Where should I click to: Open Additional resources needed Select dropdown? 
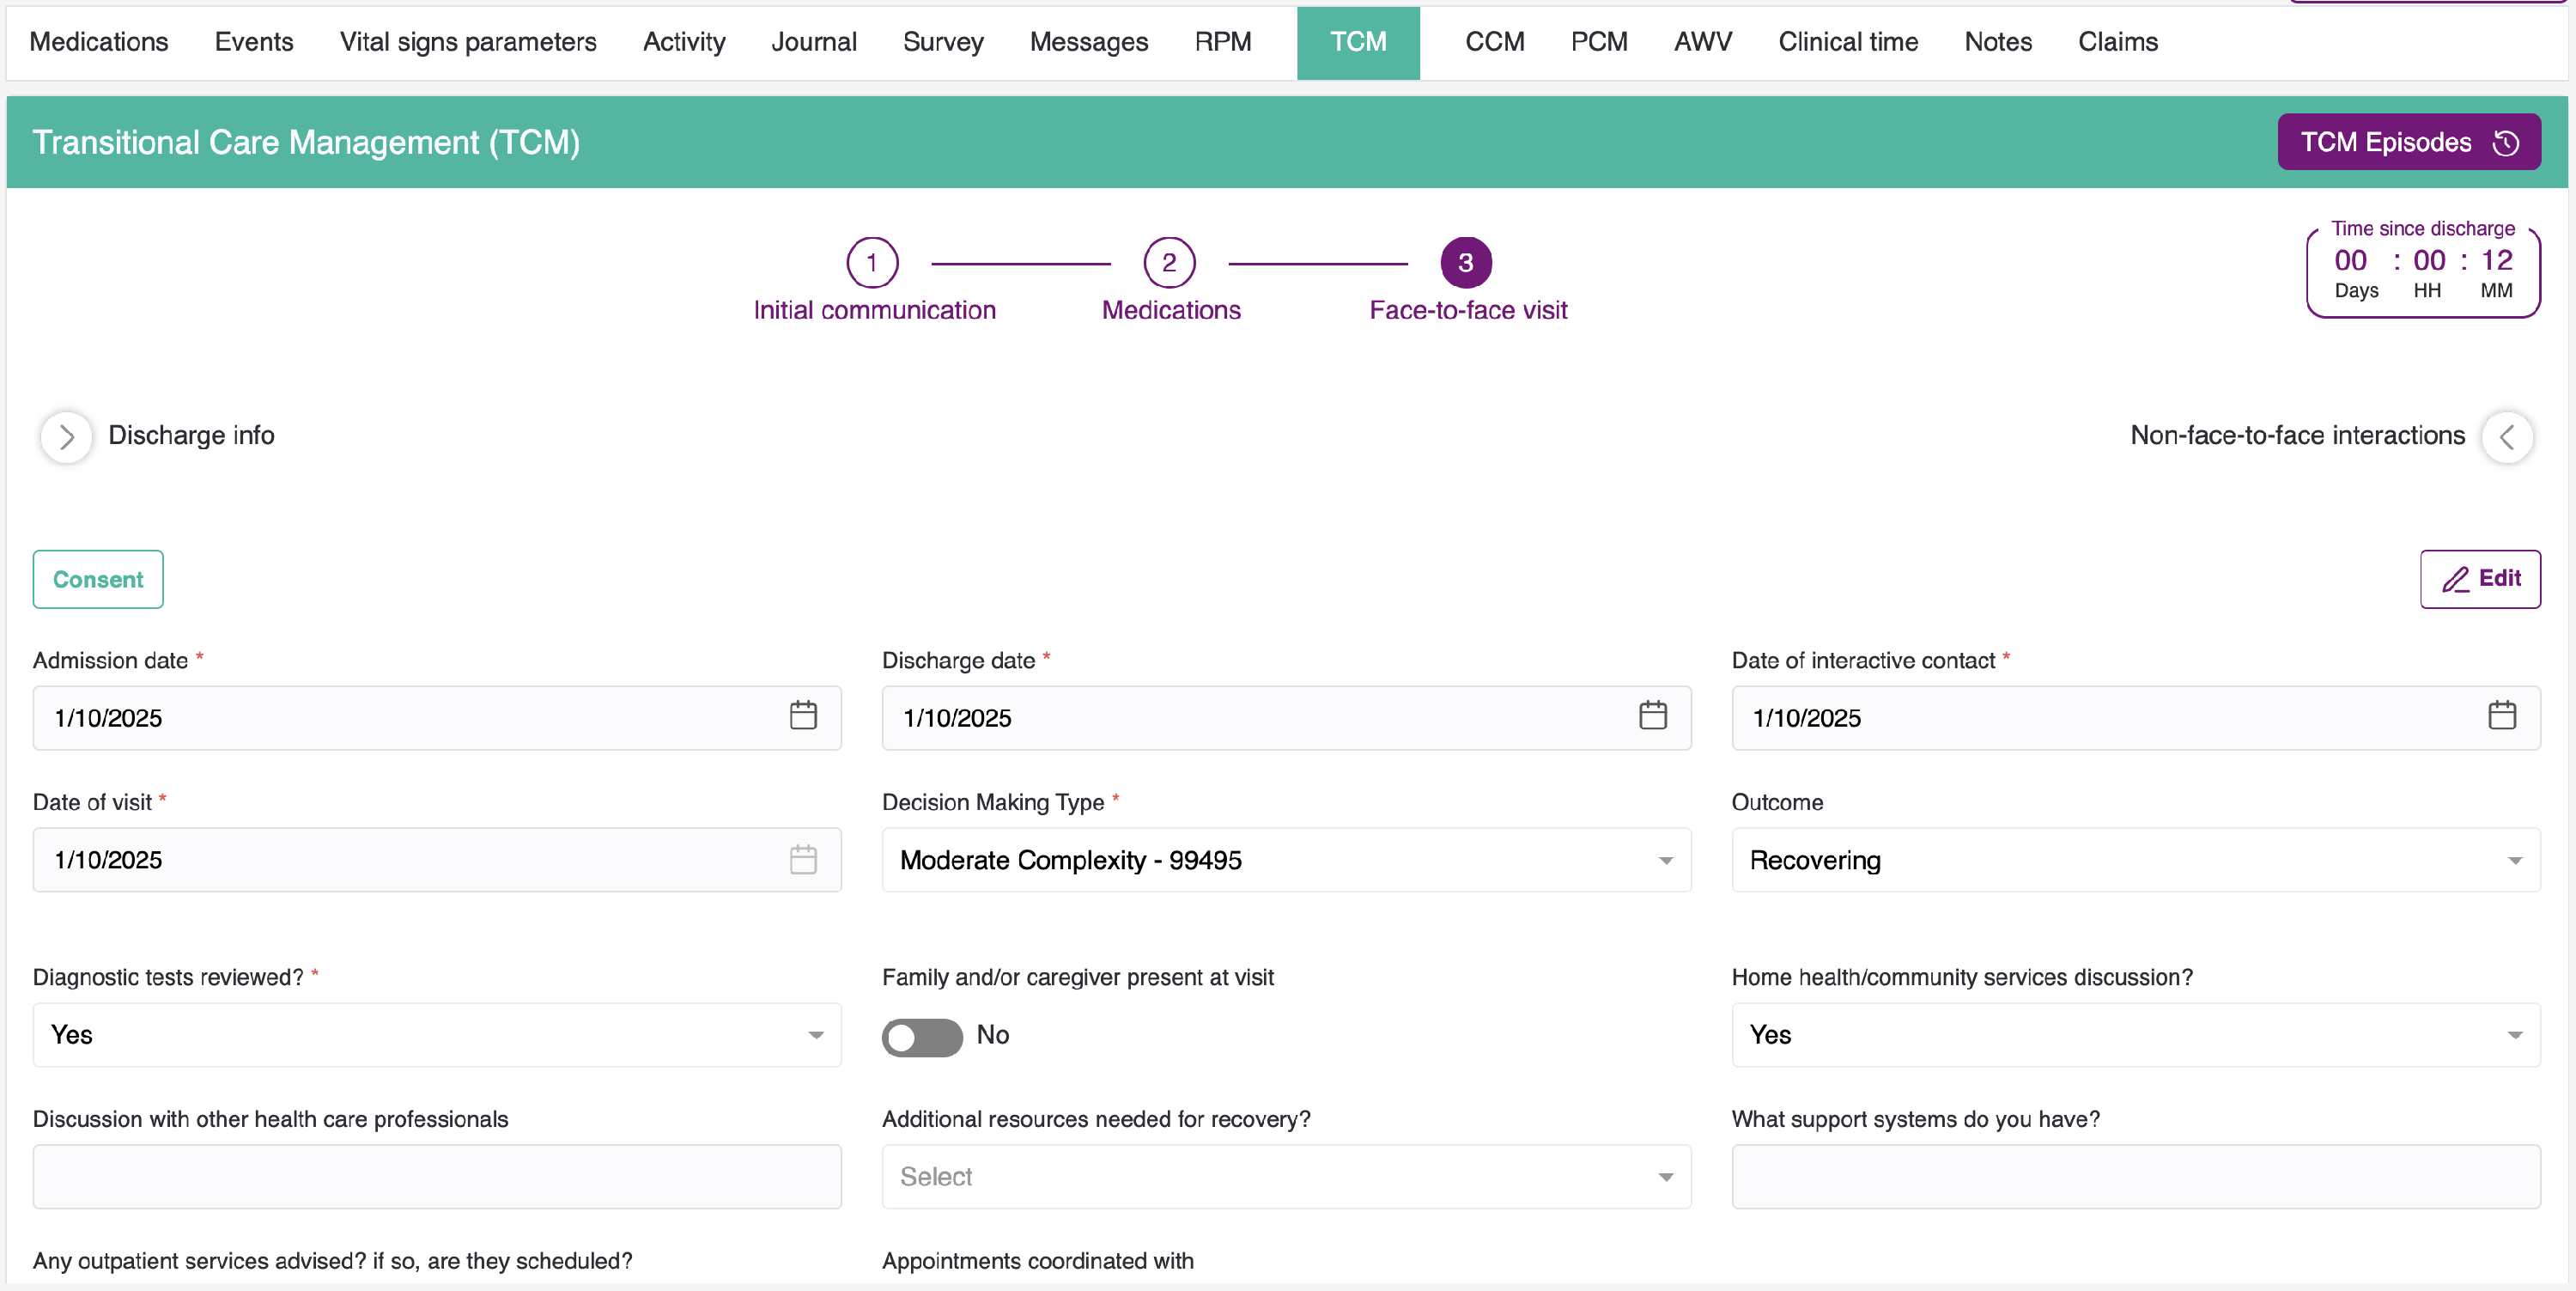click(x=1285, y=1176)
